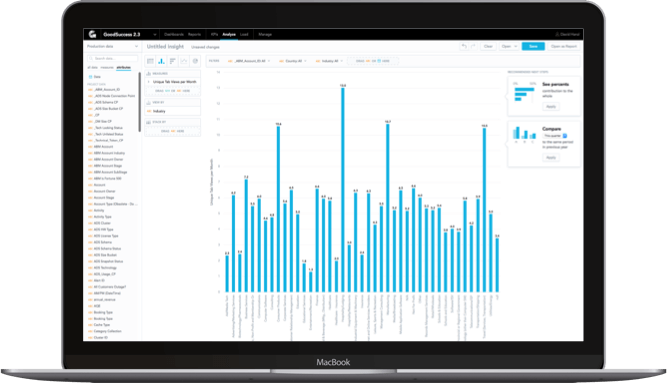Open the _ABM_Account_ID filter dropdown
This screenshot has width=668, height=383.
point(249,61)
